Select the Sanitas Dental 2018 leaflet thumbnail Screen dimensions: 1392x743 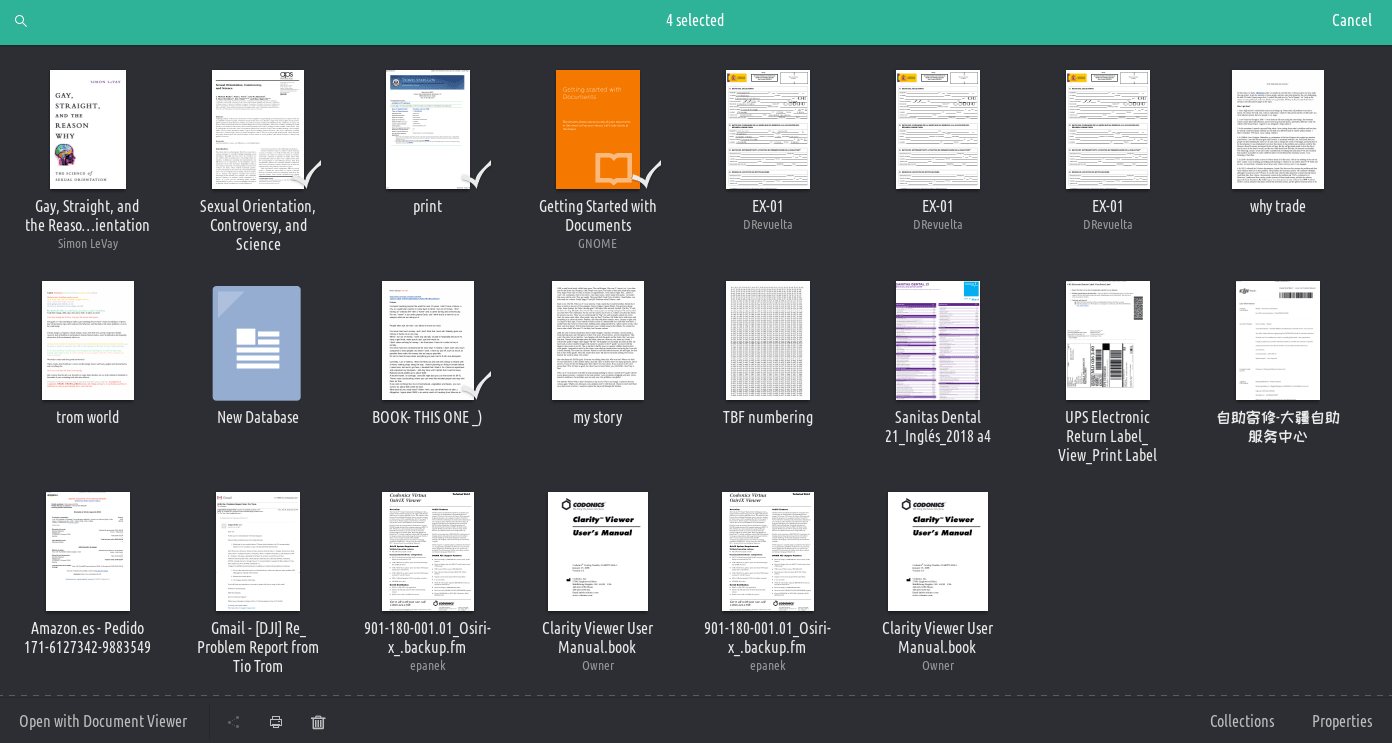(937, 340)
